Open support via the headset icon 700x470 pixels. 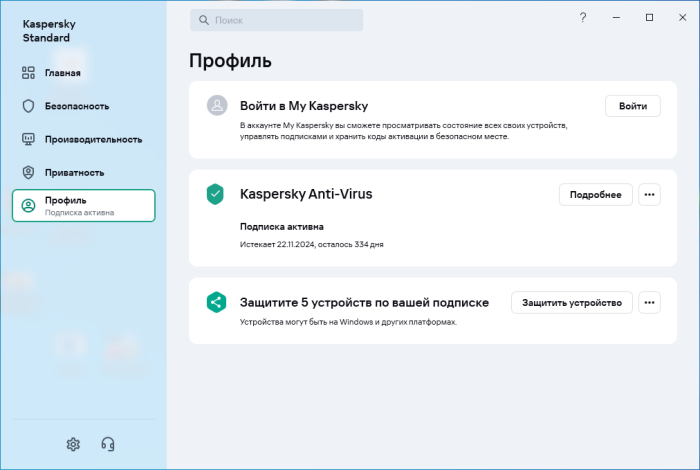108,444
